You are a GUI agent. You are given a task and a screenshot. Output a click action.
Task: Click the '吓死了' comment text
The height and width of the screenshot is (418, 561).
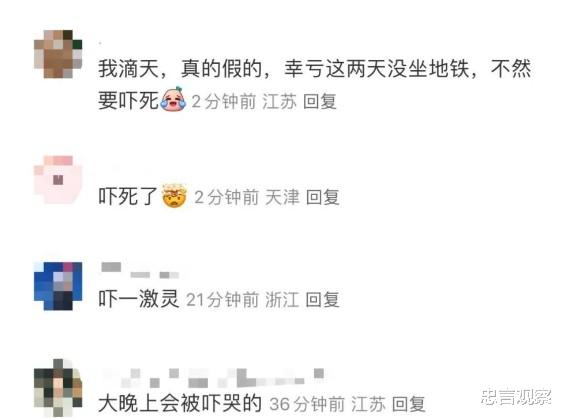point(128,196)
